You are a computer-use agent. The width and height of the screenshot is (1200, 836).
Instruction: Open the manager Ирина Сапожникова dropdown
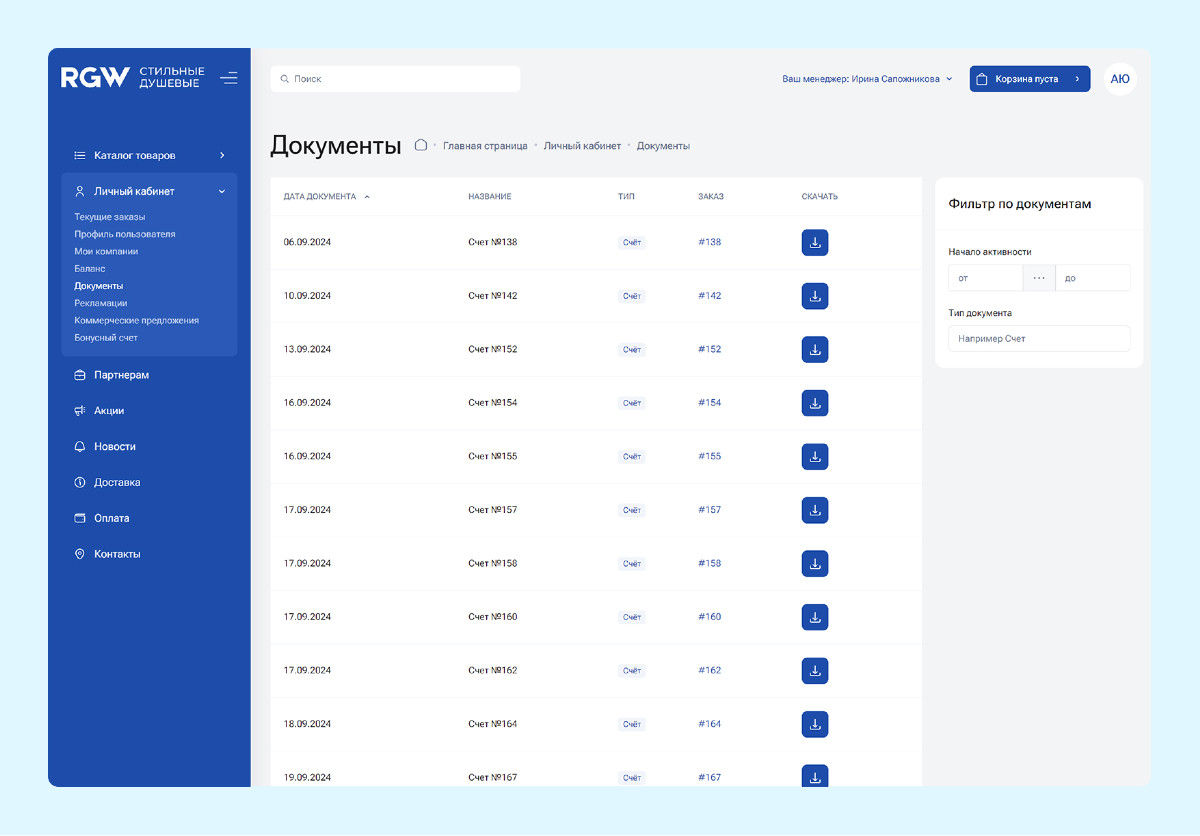867,79
